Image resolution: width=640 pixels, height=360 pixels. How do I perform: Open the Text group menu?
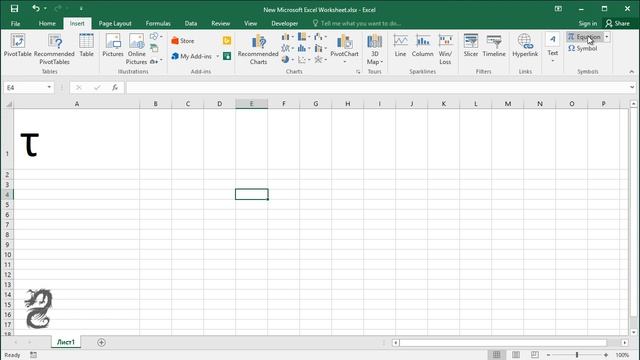coord(553,48)
